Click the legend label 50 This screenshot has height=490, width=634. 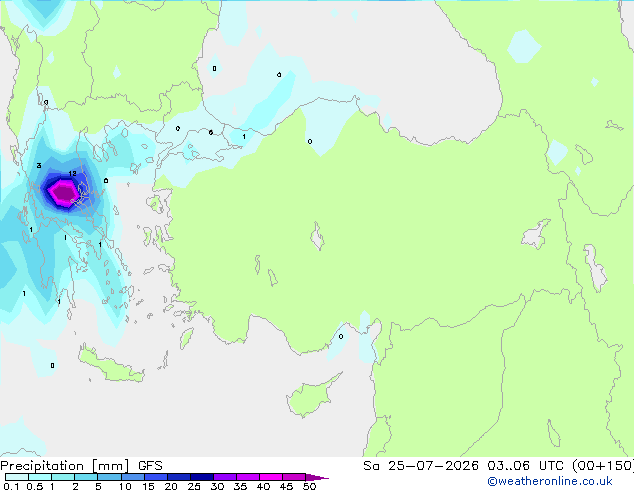(x=309, y=486)
